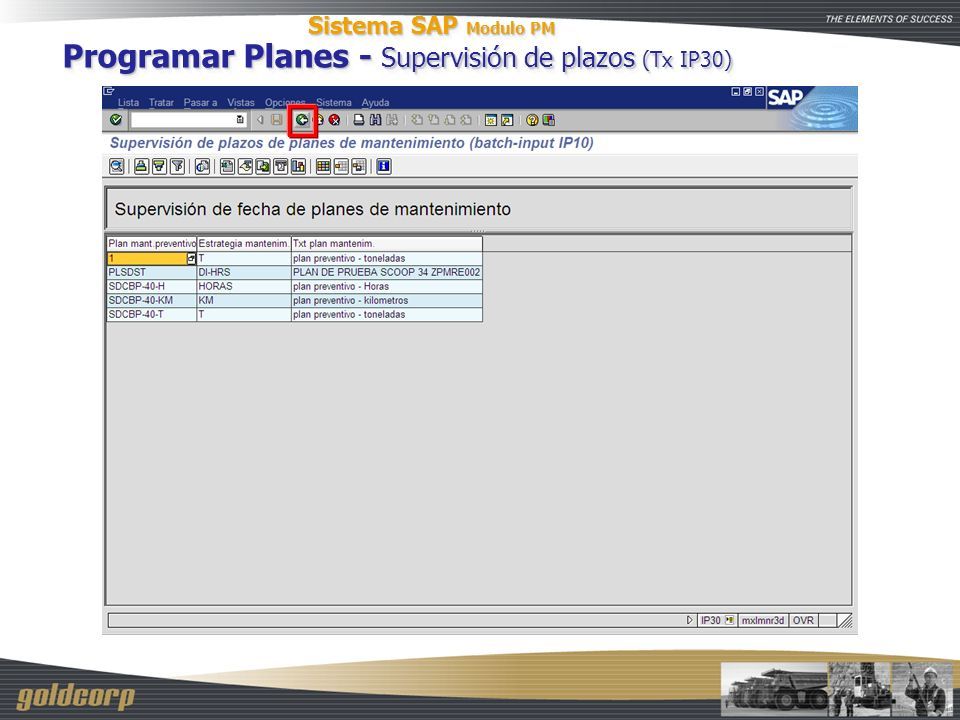
Task: Open the Opciones menu
Action: 285,102
